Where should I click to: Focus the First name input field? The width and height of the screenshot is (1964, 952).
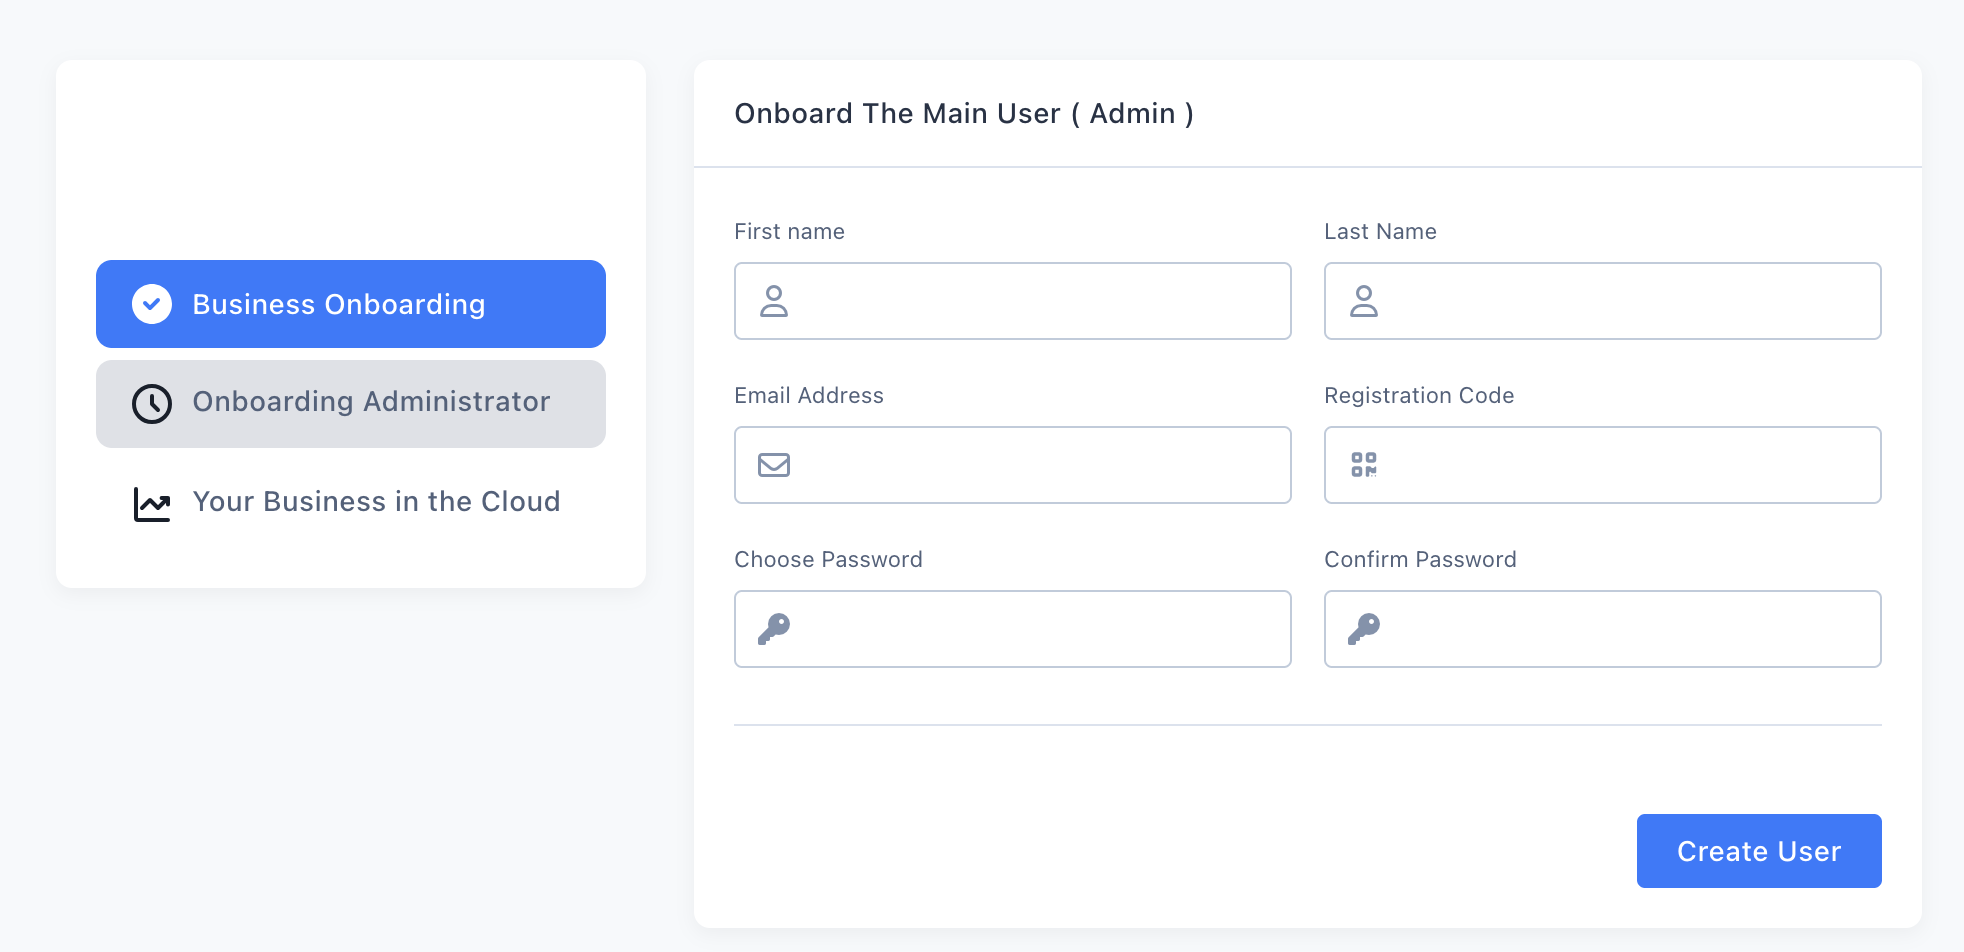click(1012, 301)
